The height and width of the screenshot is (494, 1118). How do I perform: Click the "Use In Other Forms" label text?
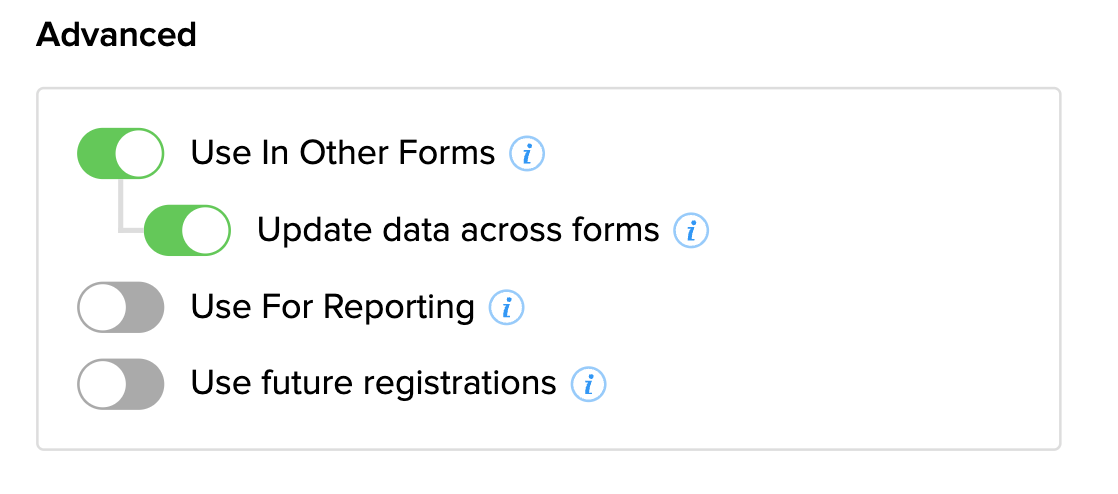pyautogui.click(x=343, y=153)
